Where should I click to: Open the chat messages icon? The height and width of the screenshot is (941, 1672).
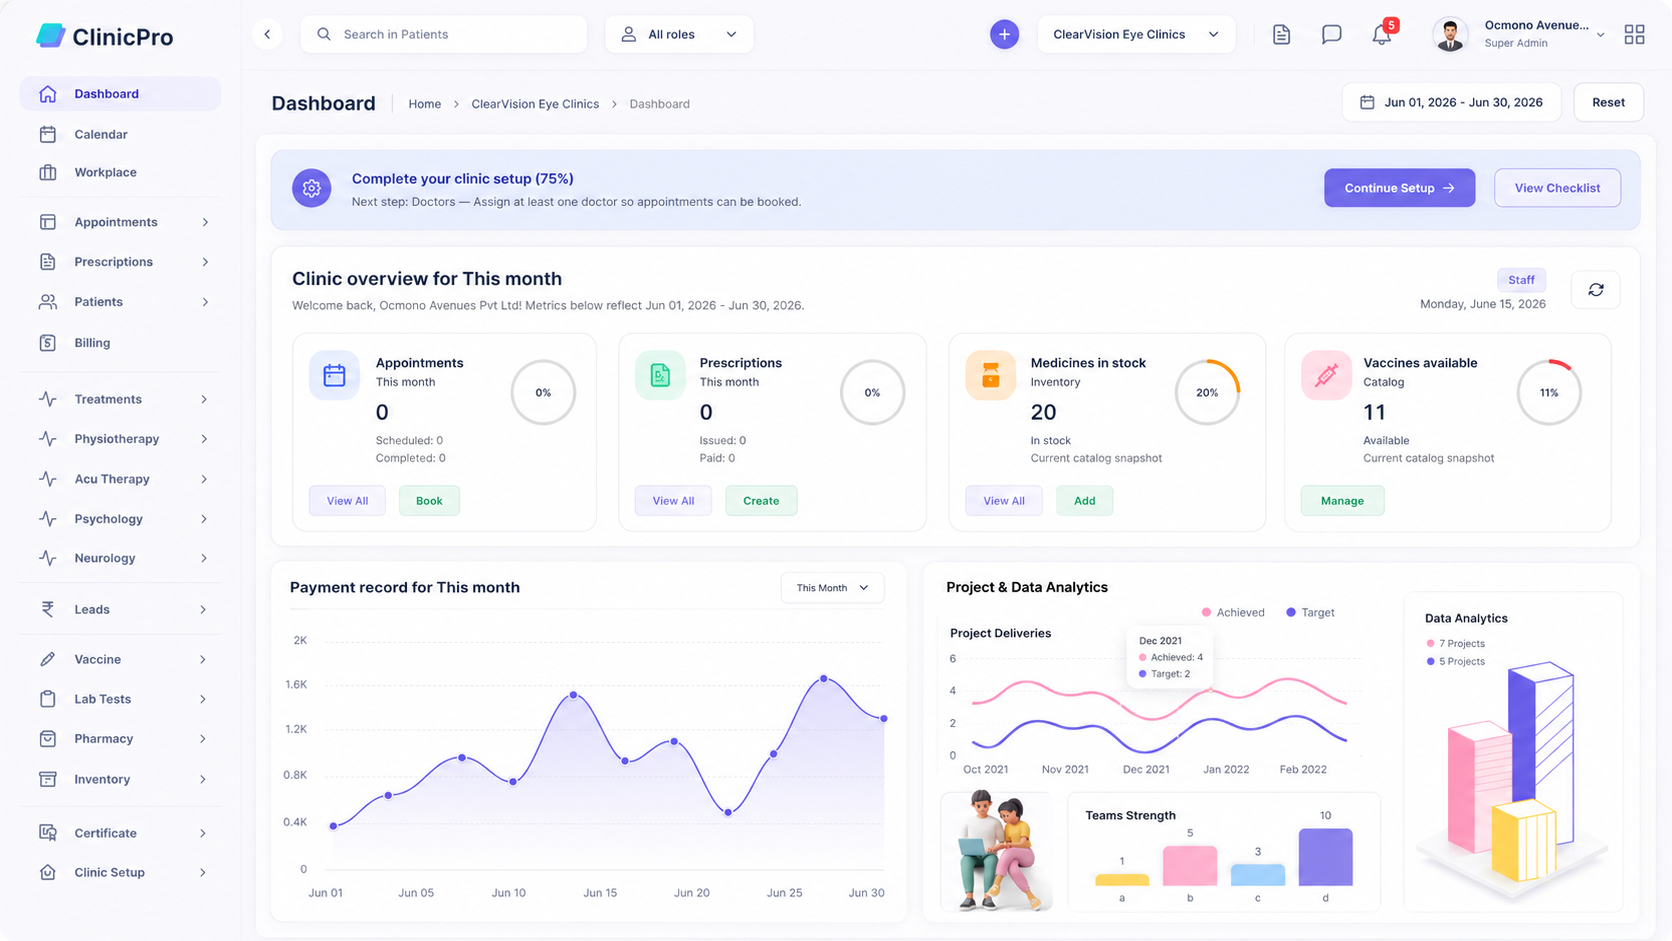pyautogui.click(x=1331, y=34)
